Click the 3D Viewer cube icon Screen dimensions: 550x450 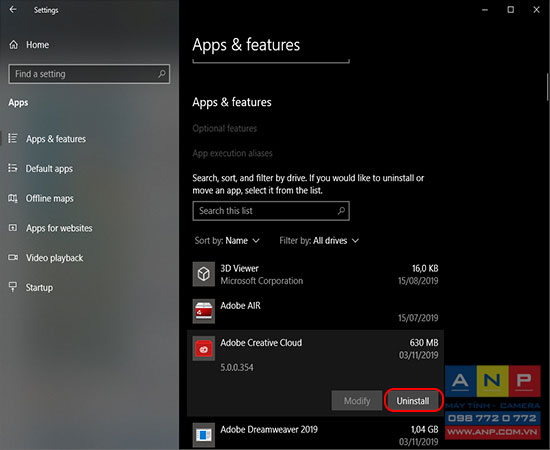pyautogui.click(x=203, y=274)
